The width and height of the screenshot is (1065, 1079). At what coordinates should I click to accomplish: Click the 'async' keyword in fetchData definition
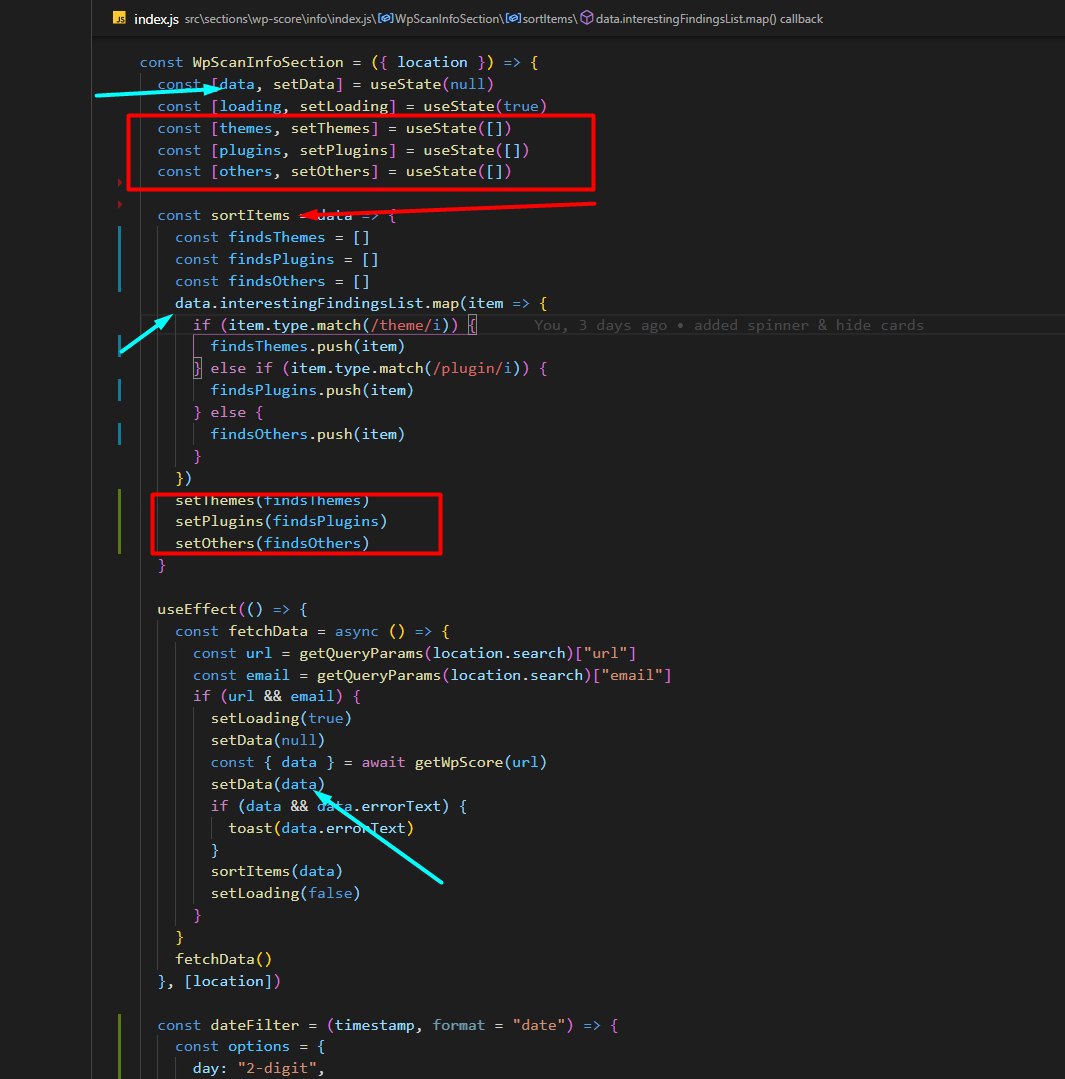click(x=356, y=632)
